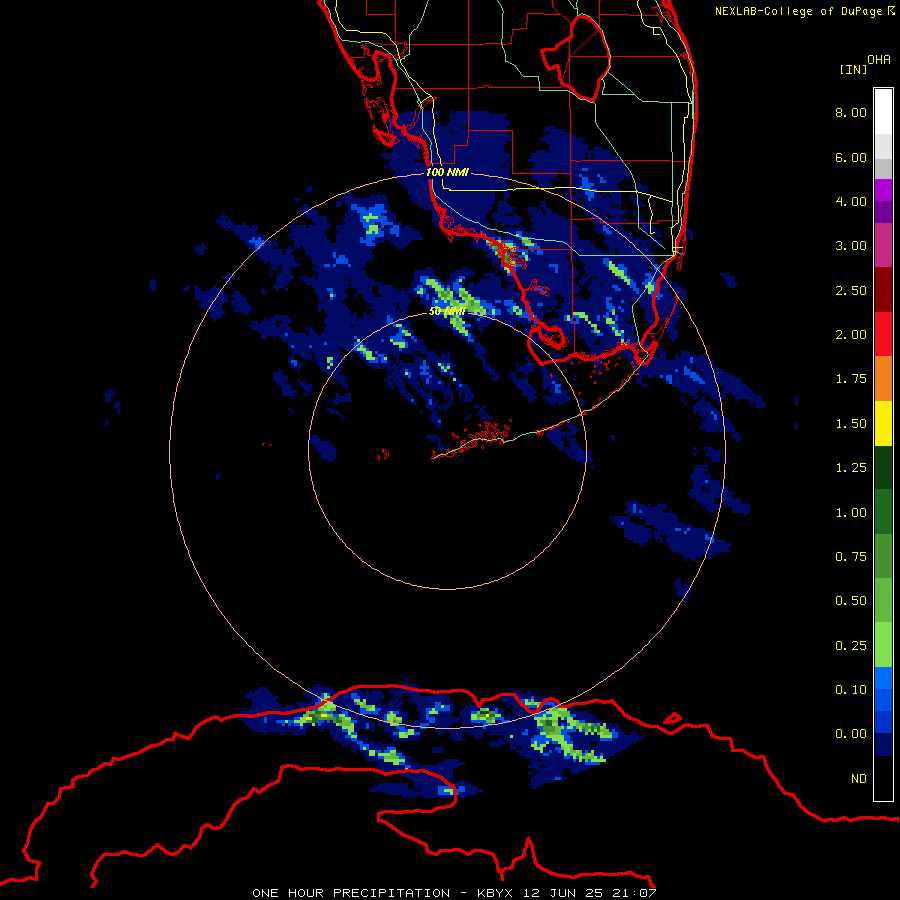Click the 0.75 legend value
The width and height of the screenshot is (900, 900).
click(851, 557)
